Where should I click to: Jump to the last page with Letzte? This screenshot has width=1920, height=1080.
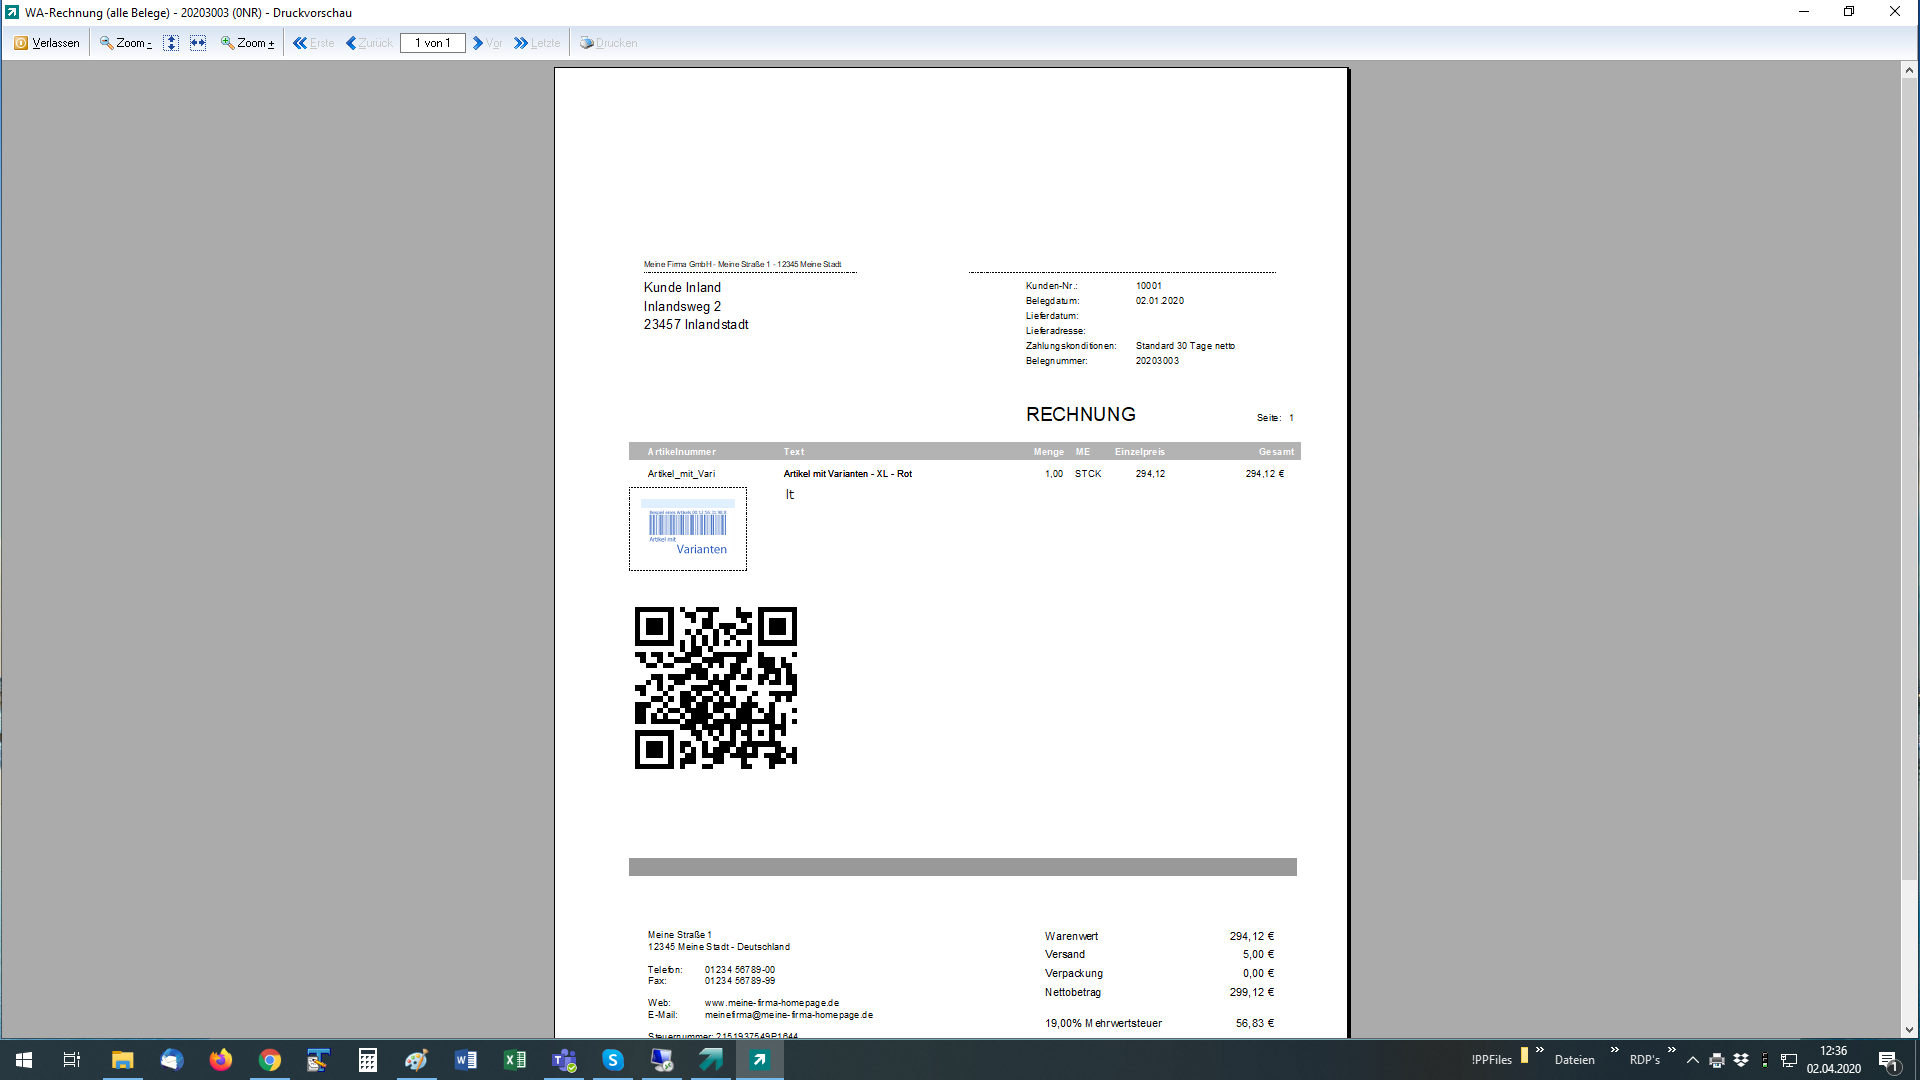pos(537,43)
